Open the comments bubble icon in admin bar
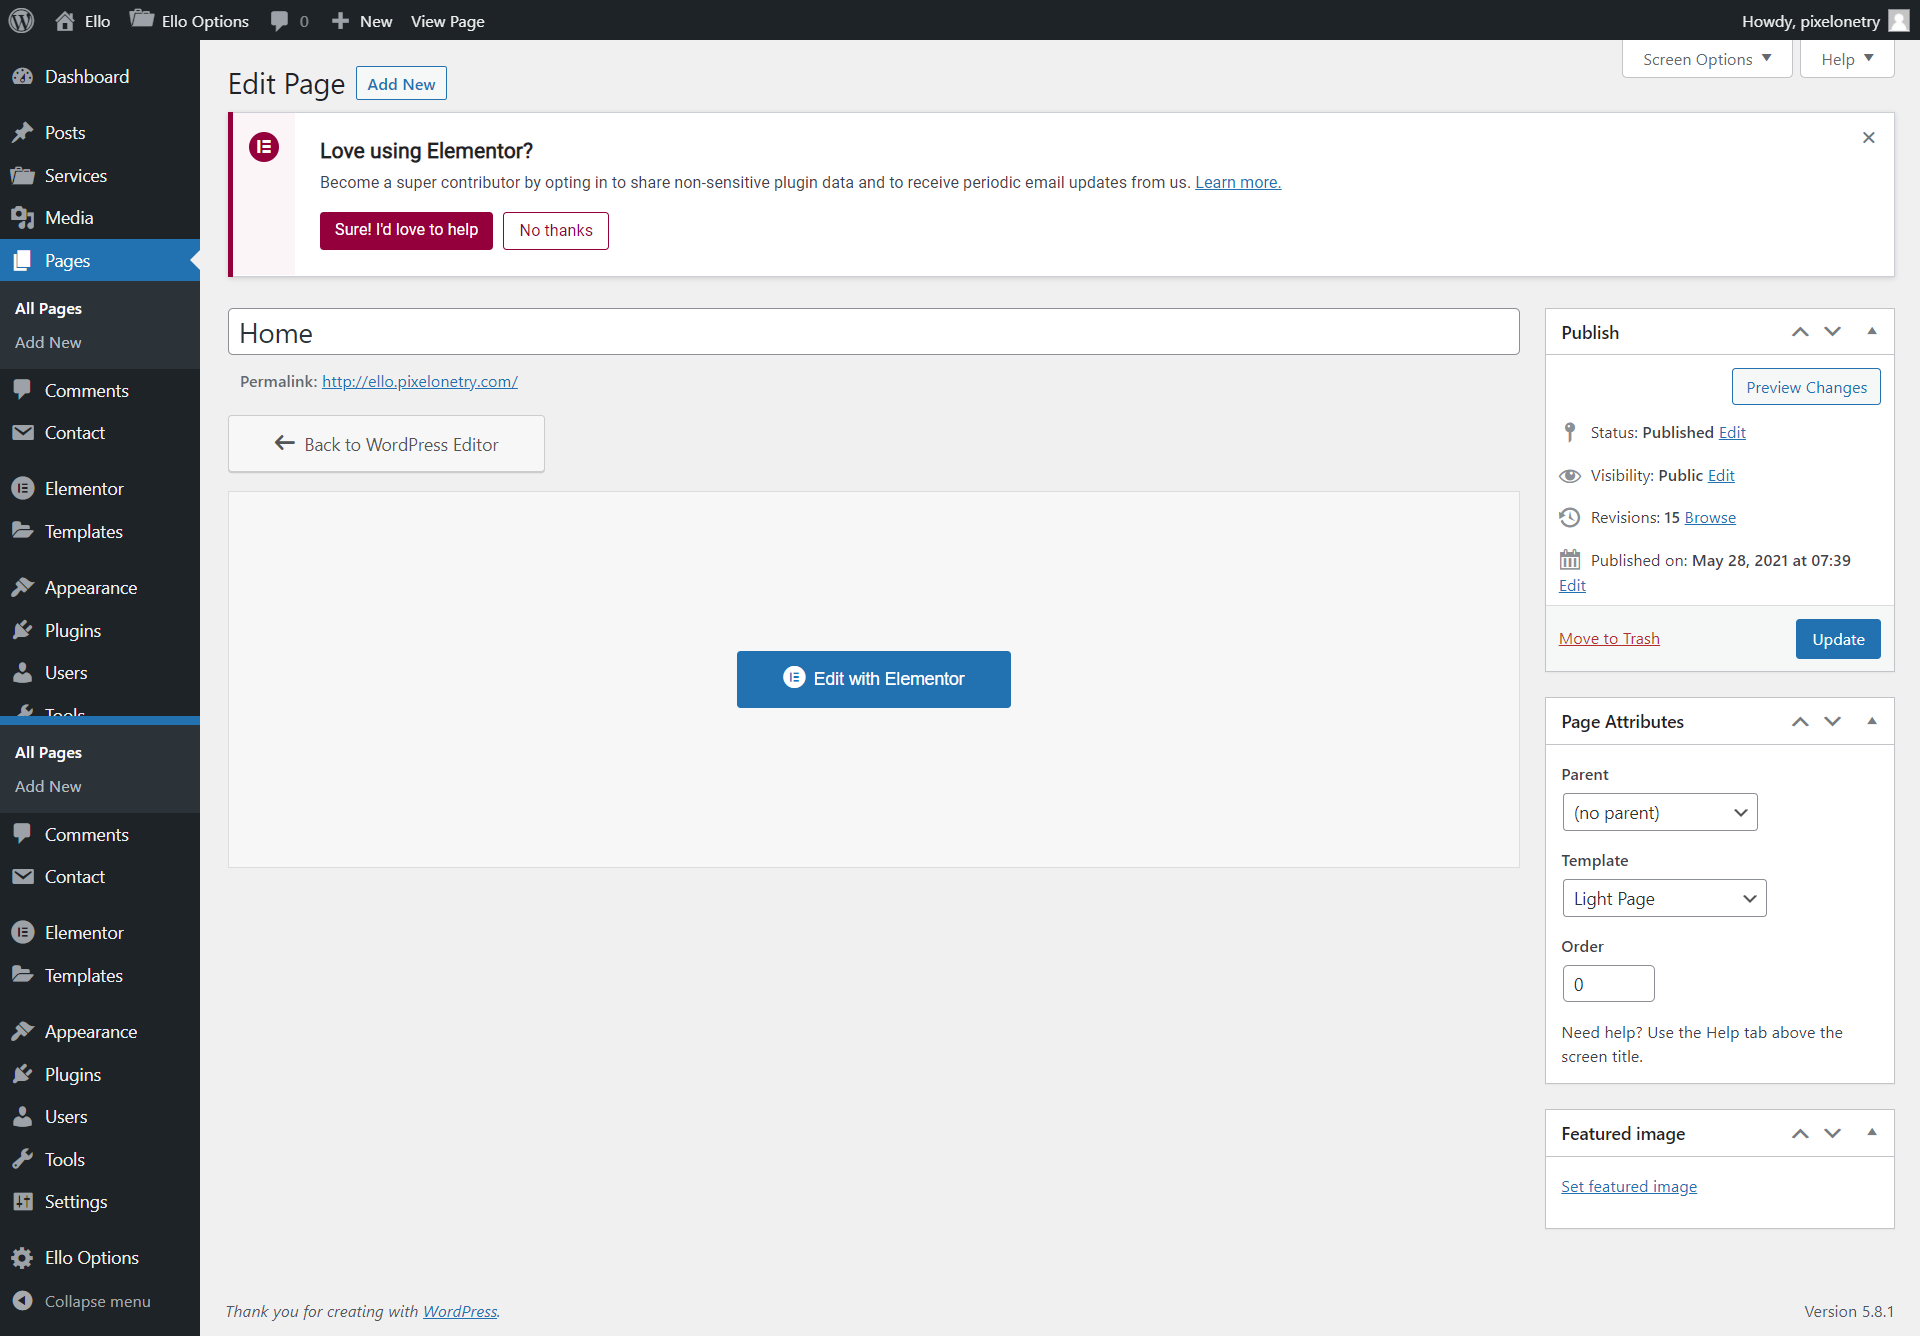 click(280, 20)
